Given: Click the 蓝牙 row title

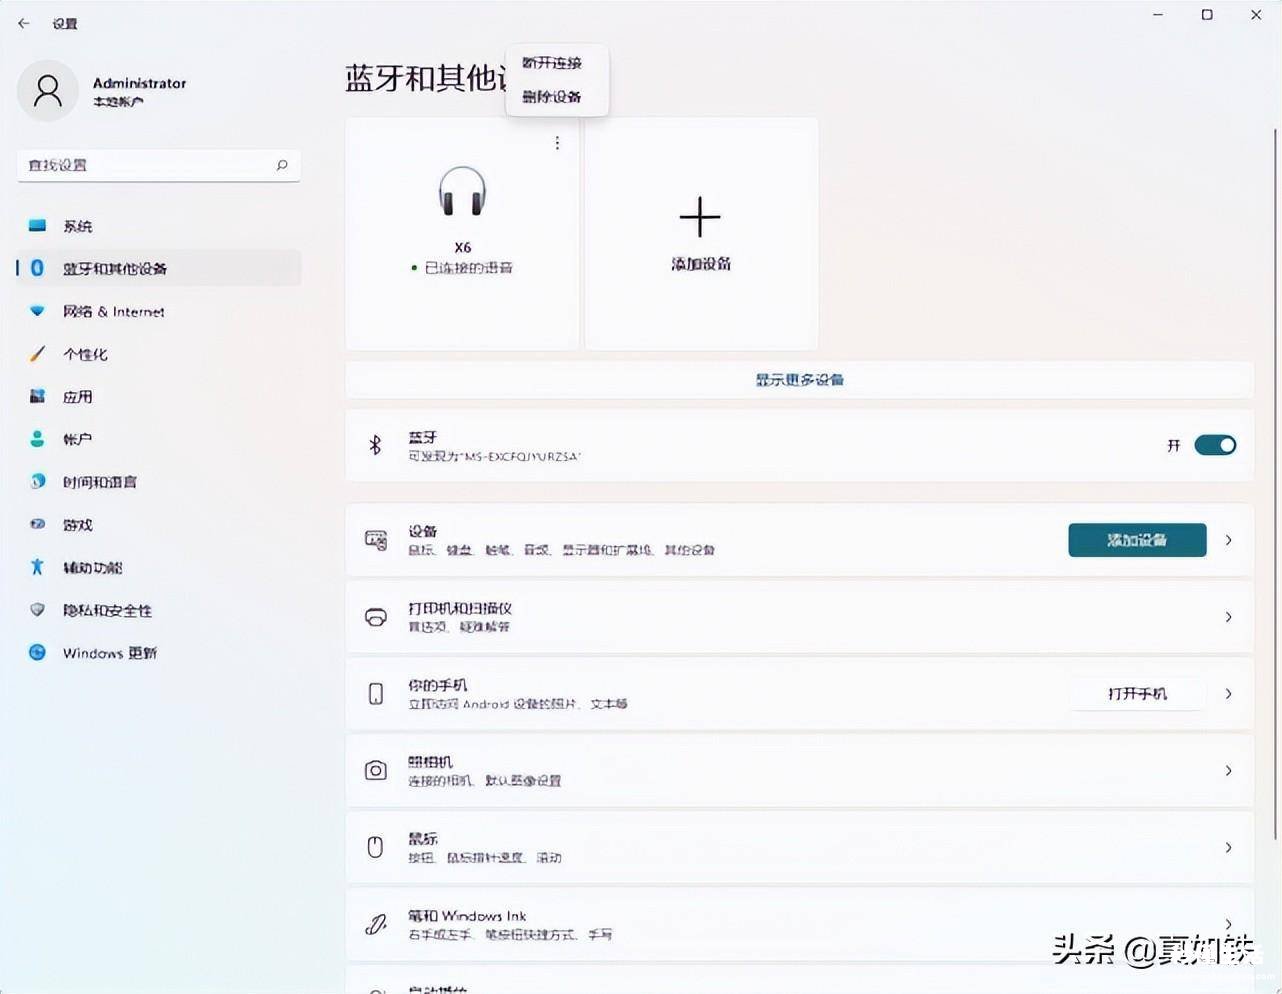Looking at the screenshot, I should pyautogui.click(x=422, y=437).
